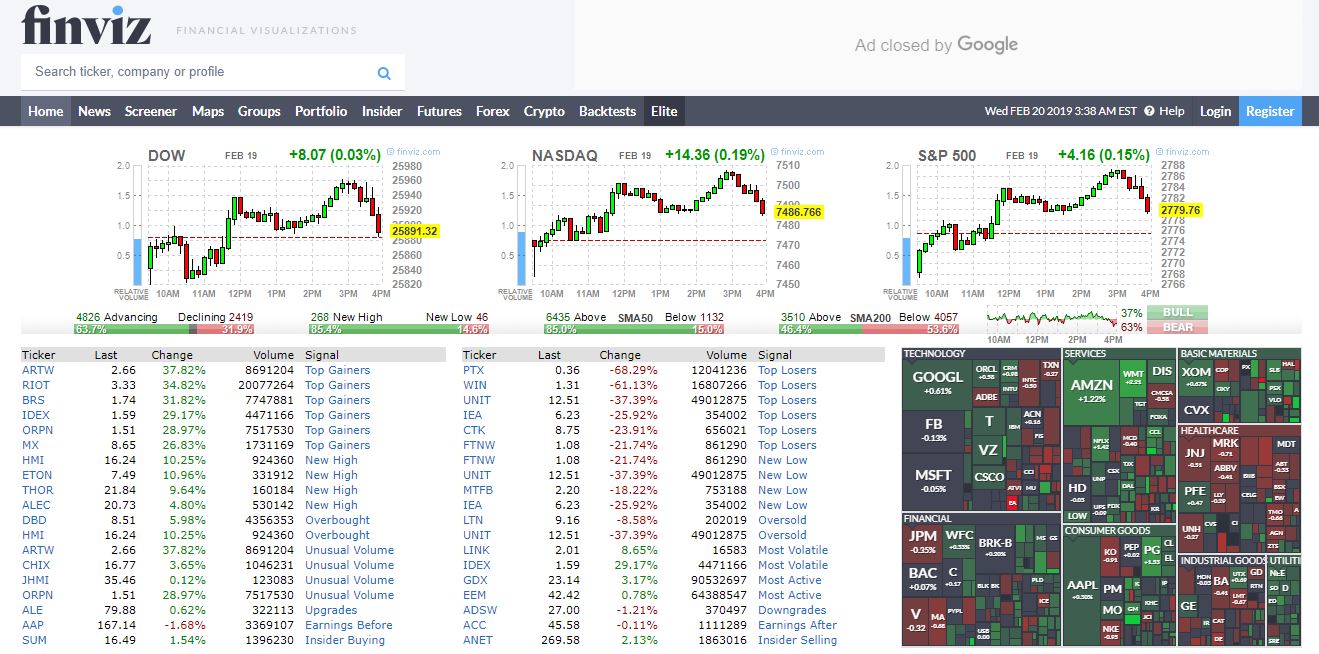This screenshot has width=1319, height=654.
Task: Click the ARTW ticker in top gainers
Action: 38,370
